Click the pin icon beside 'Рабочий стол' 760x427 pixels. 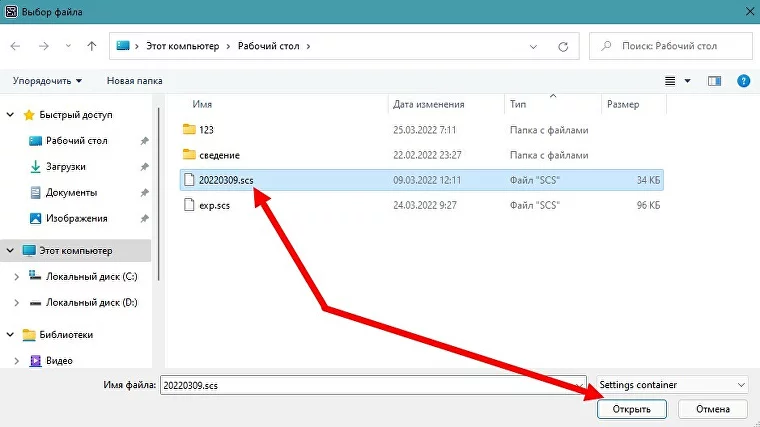pos(144,141)
